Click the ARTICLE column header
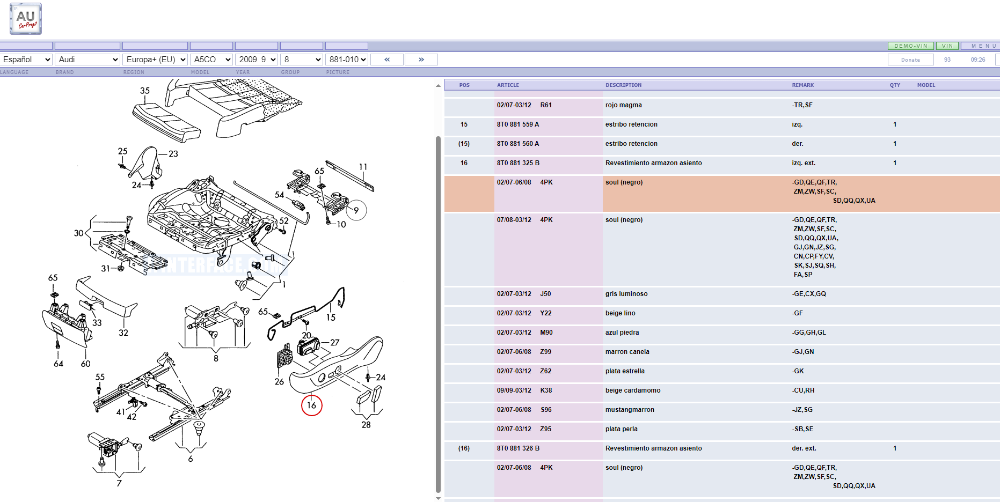 point(508,85)
